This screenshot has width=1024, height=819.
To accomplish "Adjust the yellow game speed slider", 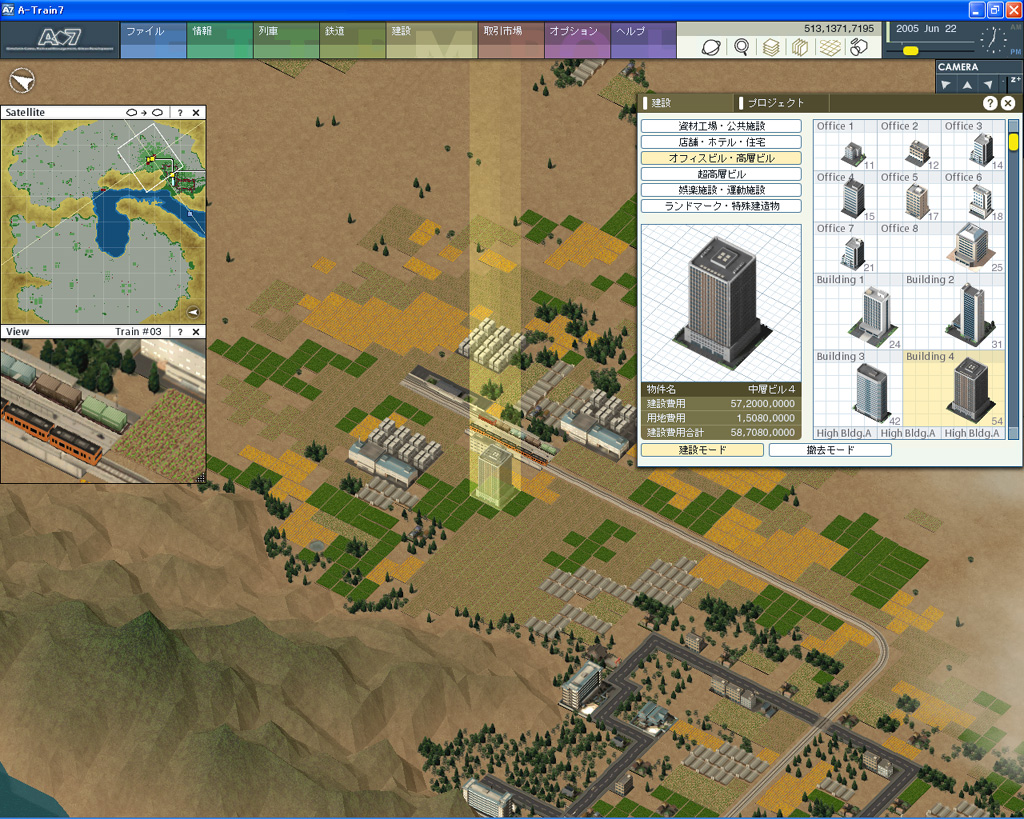I will [x=910, y=50].
